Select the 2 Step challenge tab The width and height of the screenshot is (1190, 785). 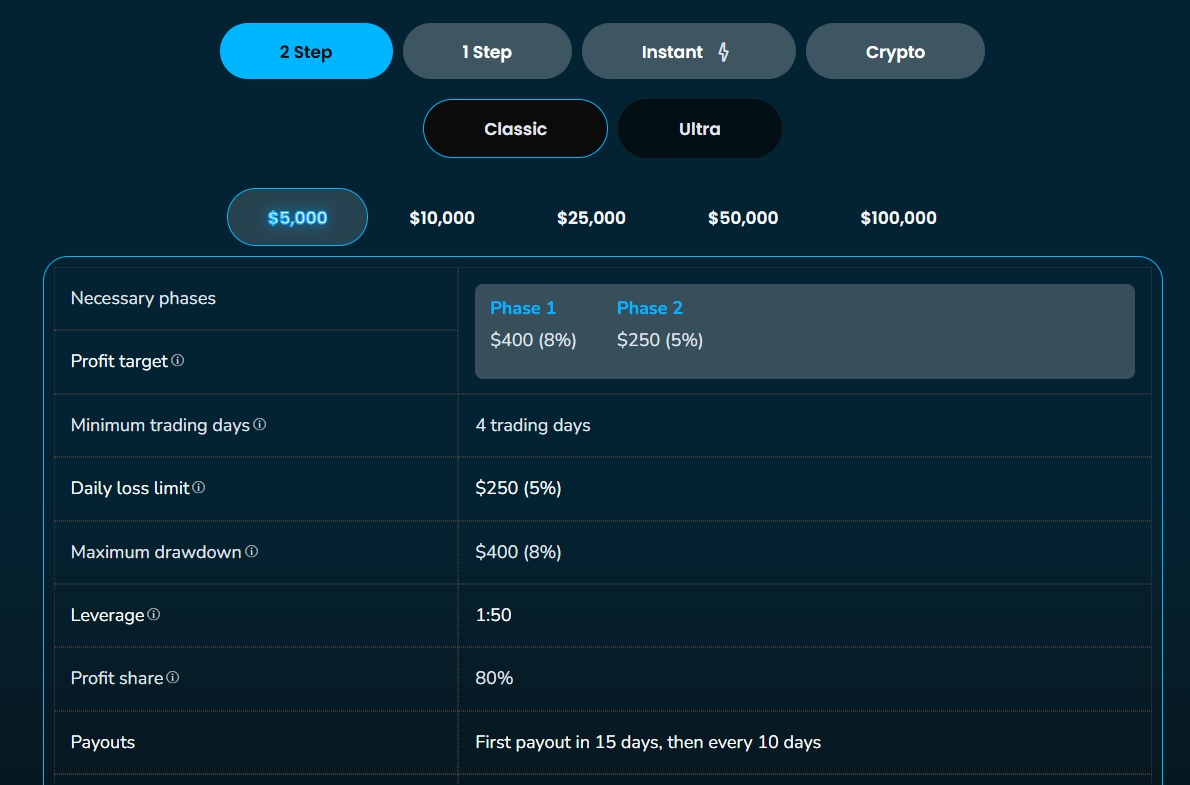(x=307, y=52)
